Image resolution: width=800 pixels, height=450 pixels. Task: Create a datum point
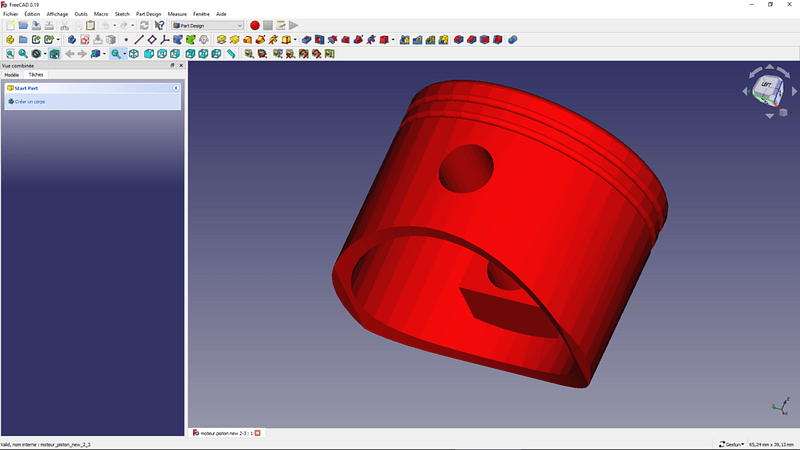(126, 40)
